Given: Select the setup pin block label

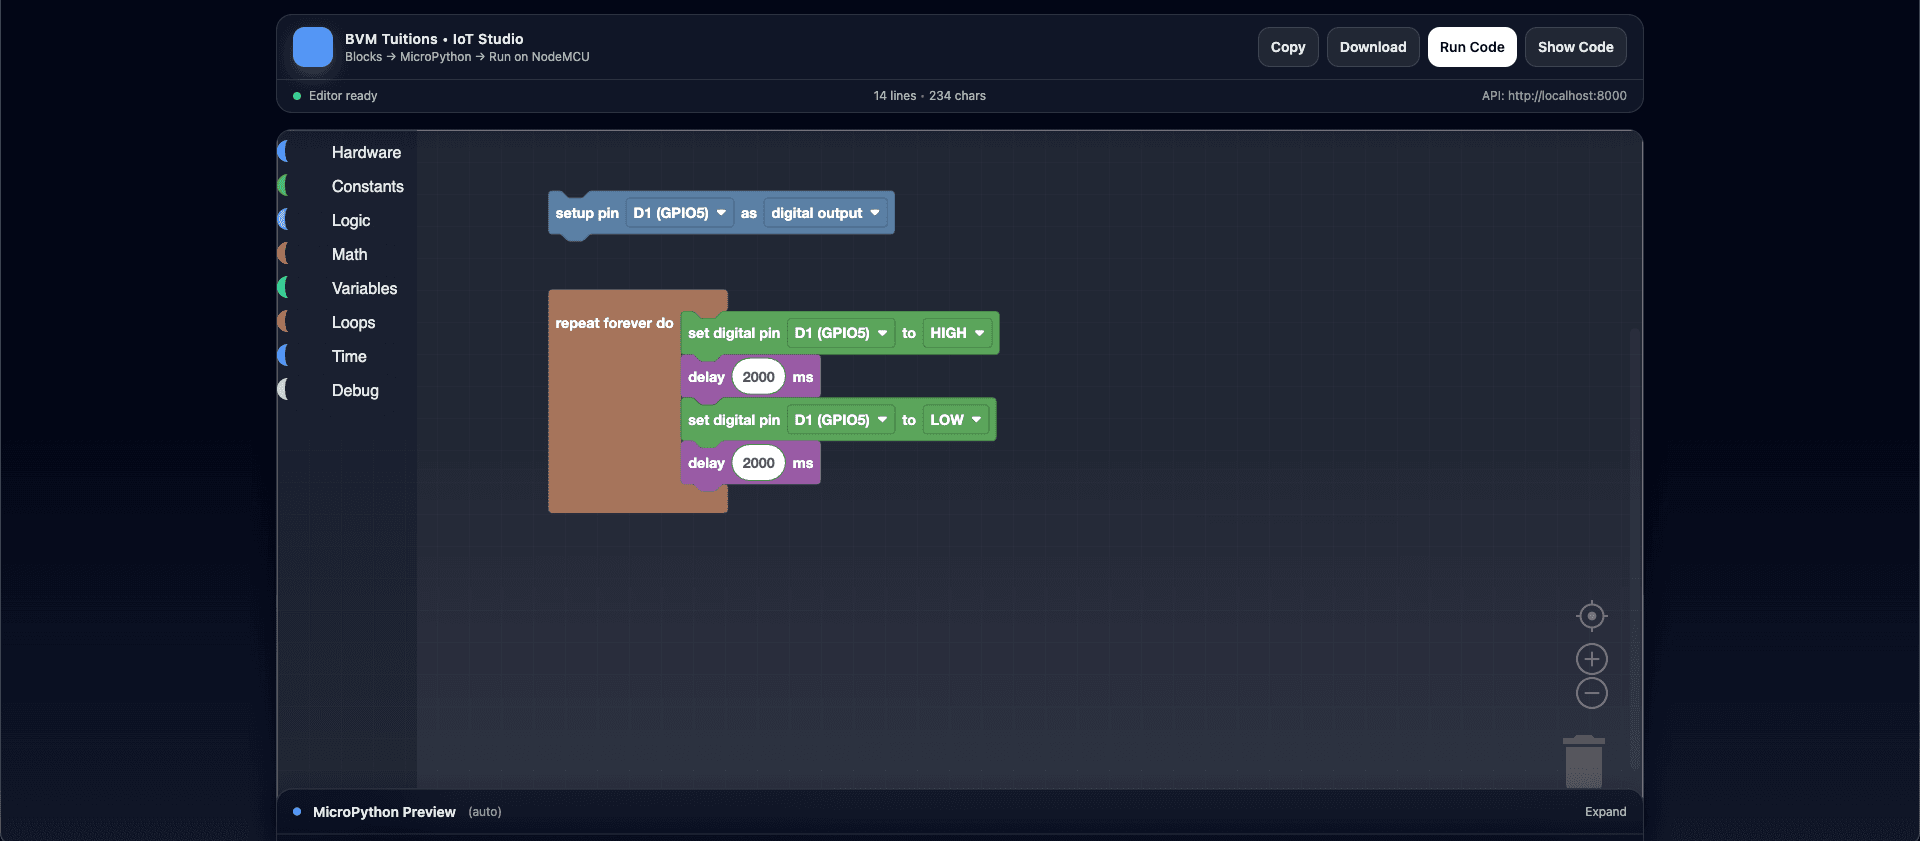Looking at the screenshot, I should click(587, 213).
